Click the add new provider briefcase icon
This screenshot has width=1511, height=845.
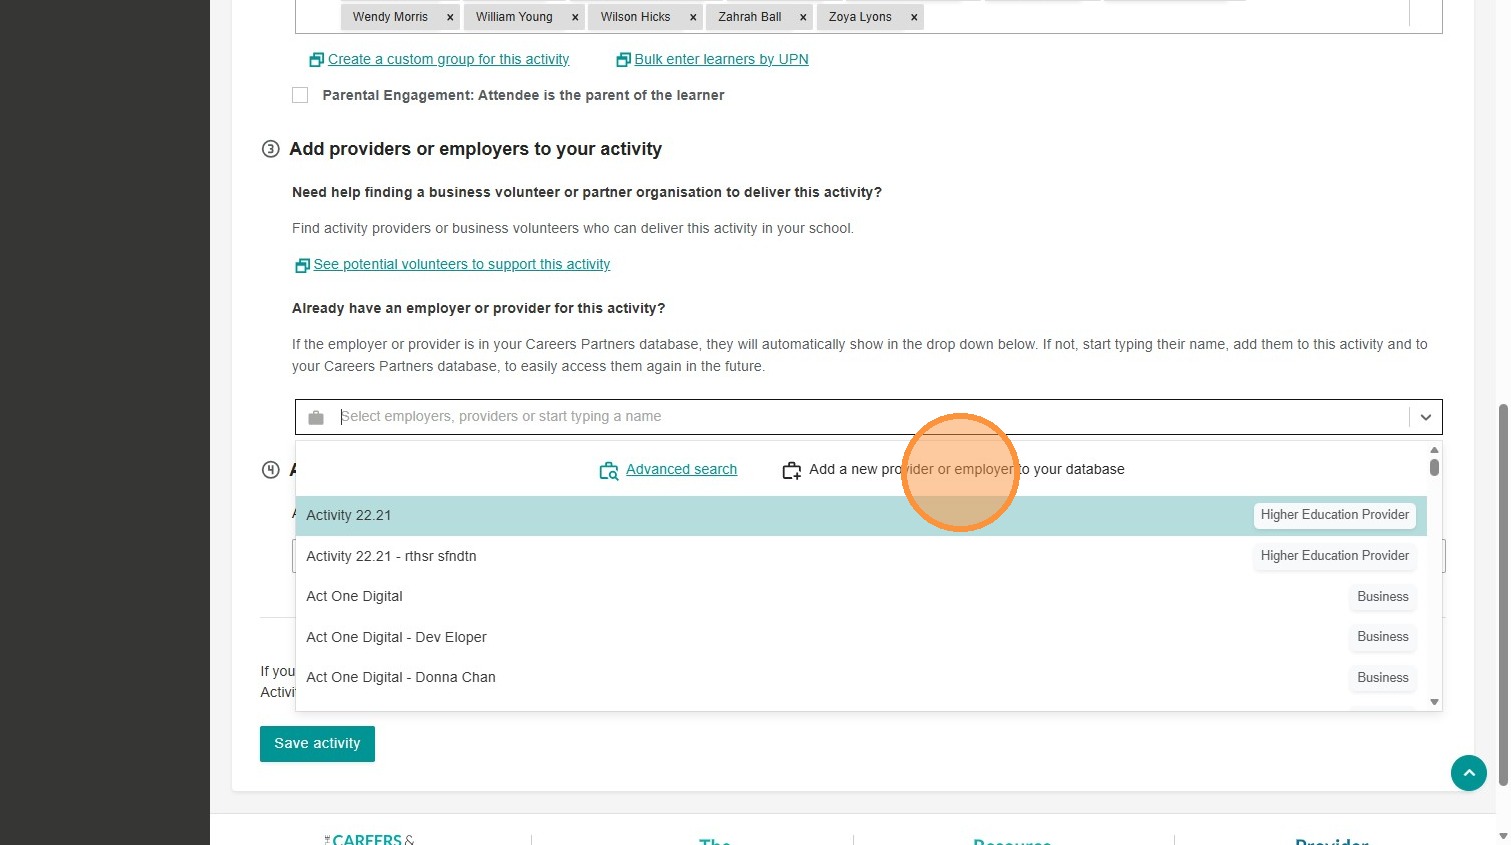click(791, 470)
